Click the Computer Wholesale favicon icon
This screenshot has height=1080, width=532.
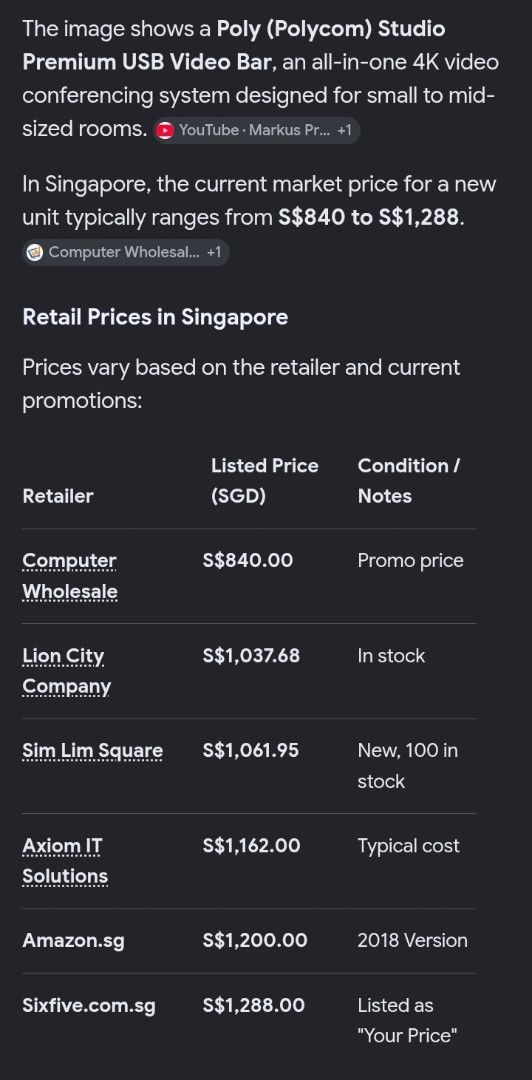34,252
